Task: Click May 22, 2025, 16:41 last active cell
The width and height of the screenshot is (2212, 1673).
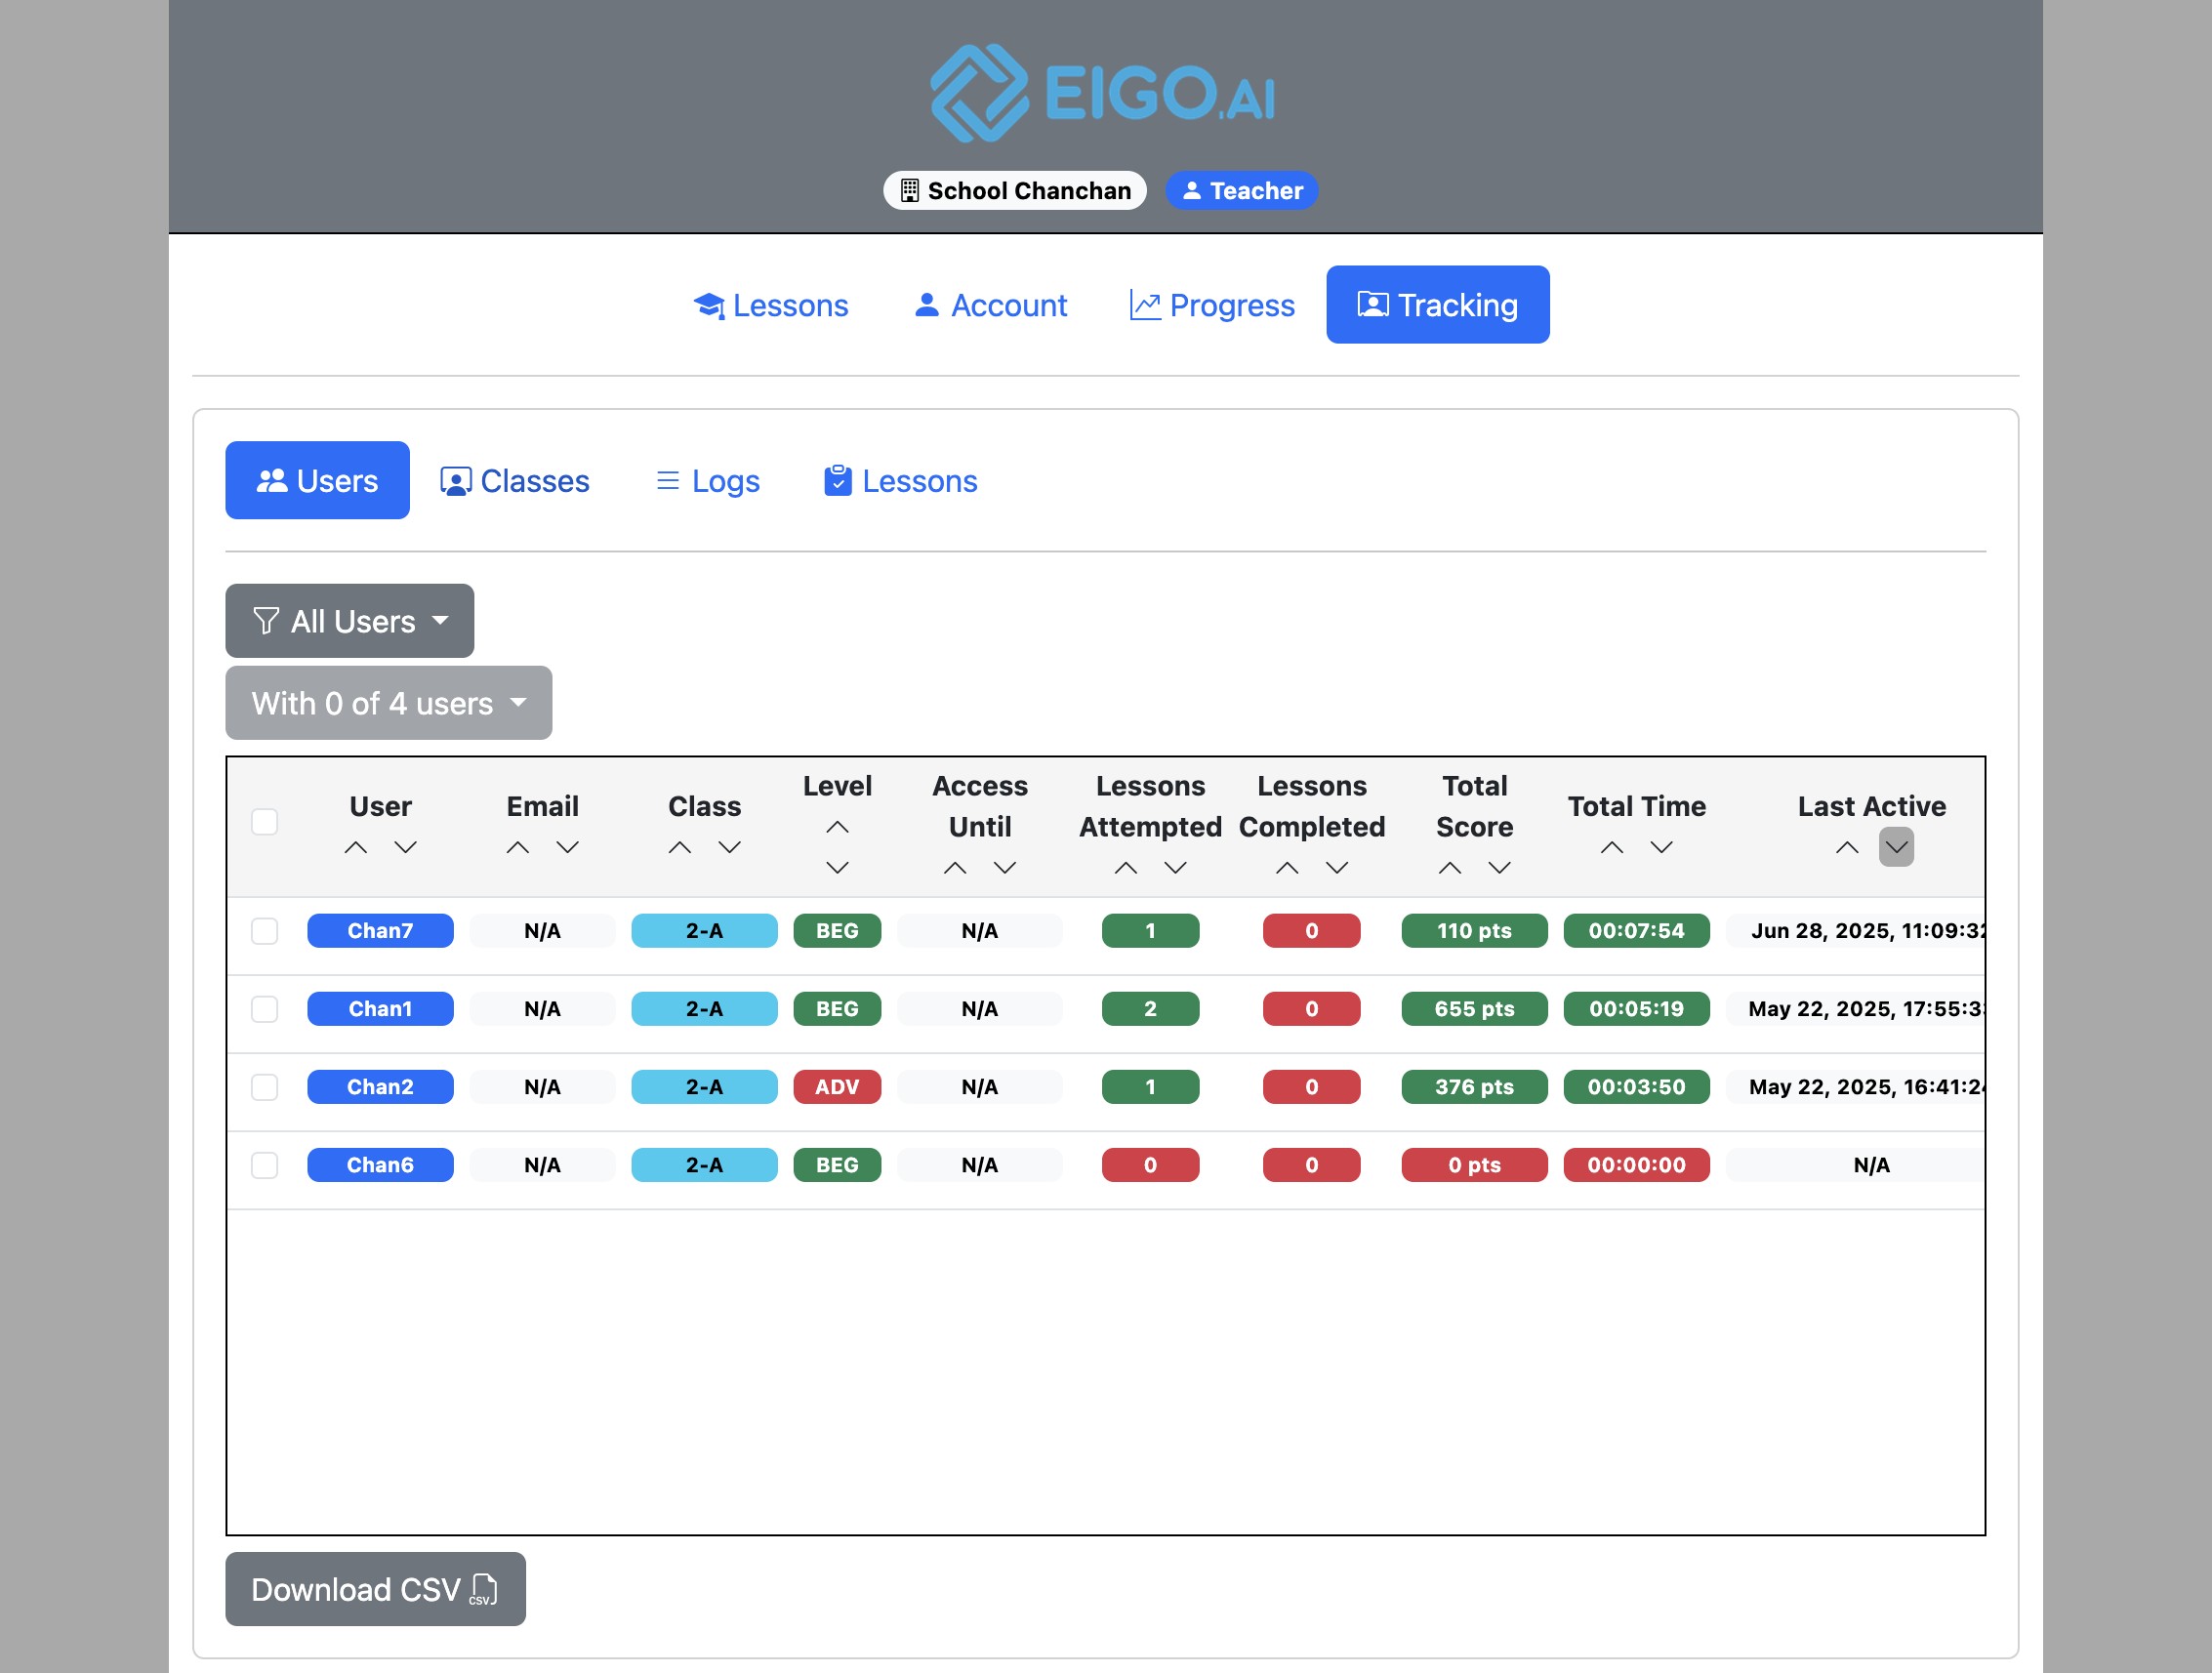Action: pyautogui.click(x=1857, y=1087)
